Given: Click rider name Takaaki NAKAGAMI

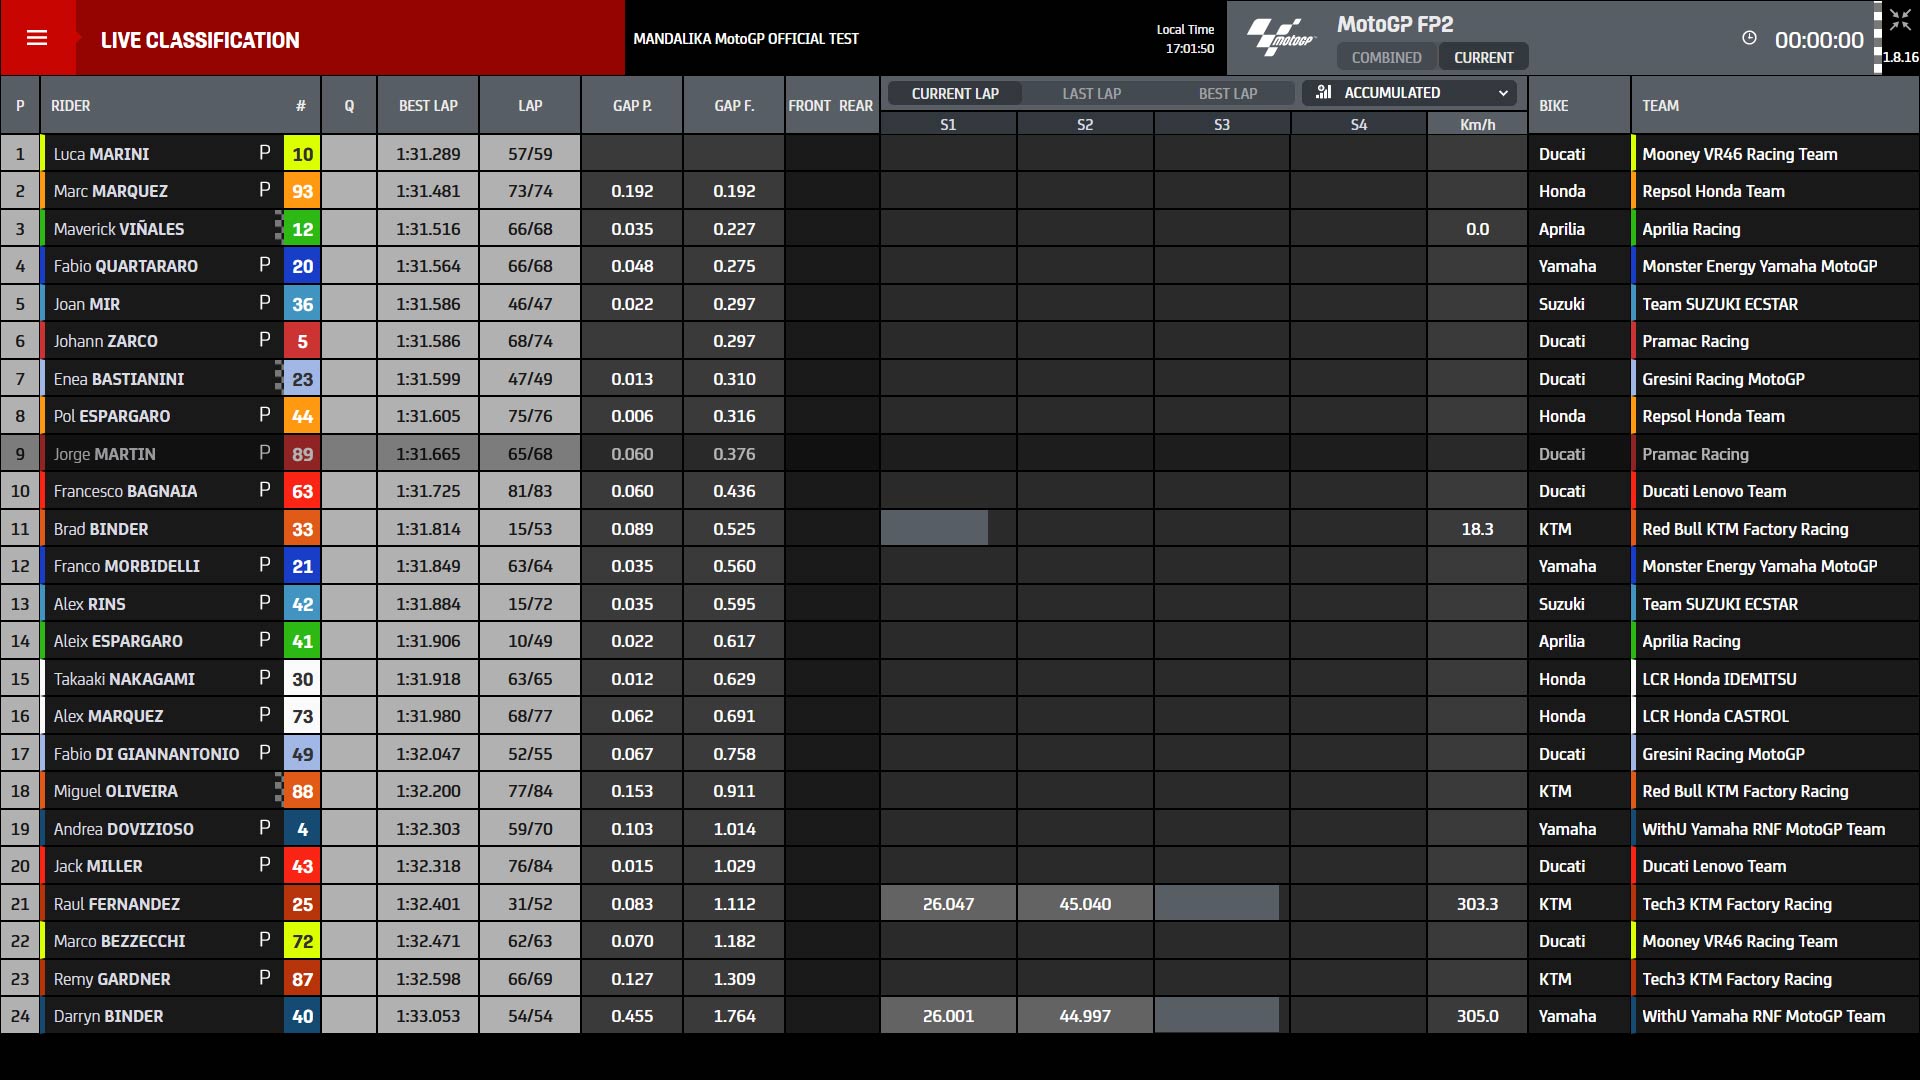Looking at the screenshot, I should [124, 679].
